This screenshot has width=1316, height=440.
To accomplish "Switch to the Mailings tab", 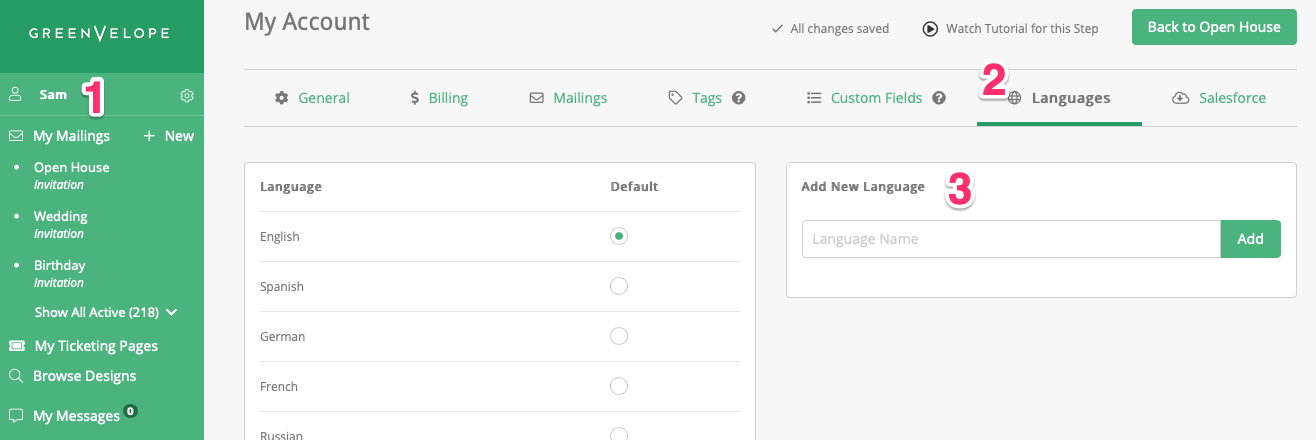I will coord(568,98).
